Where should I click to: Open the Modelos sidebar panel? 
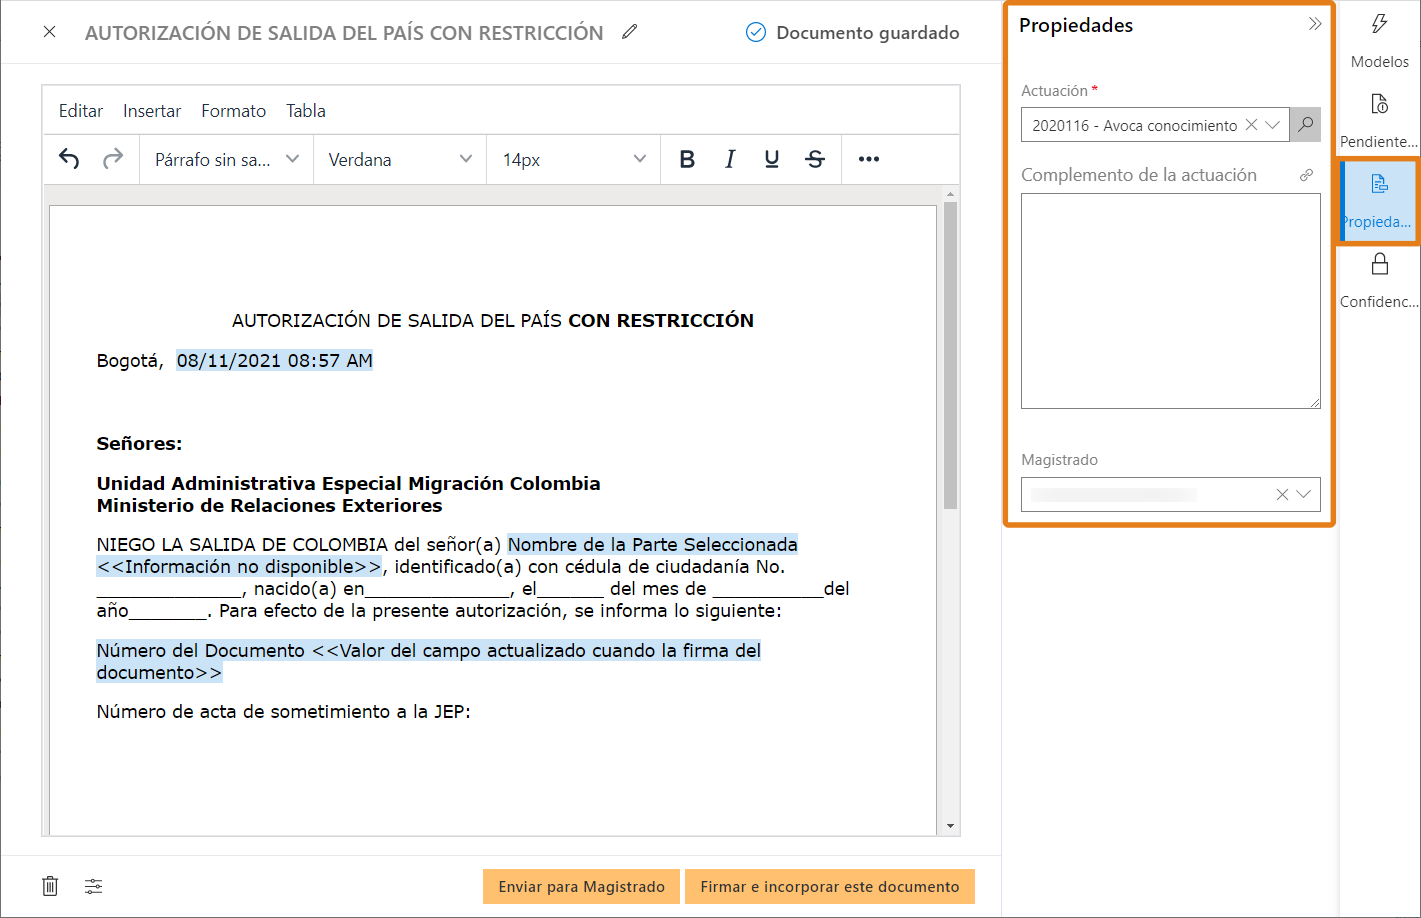click(x=1380, y=40)
